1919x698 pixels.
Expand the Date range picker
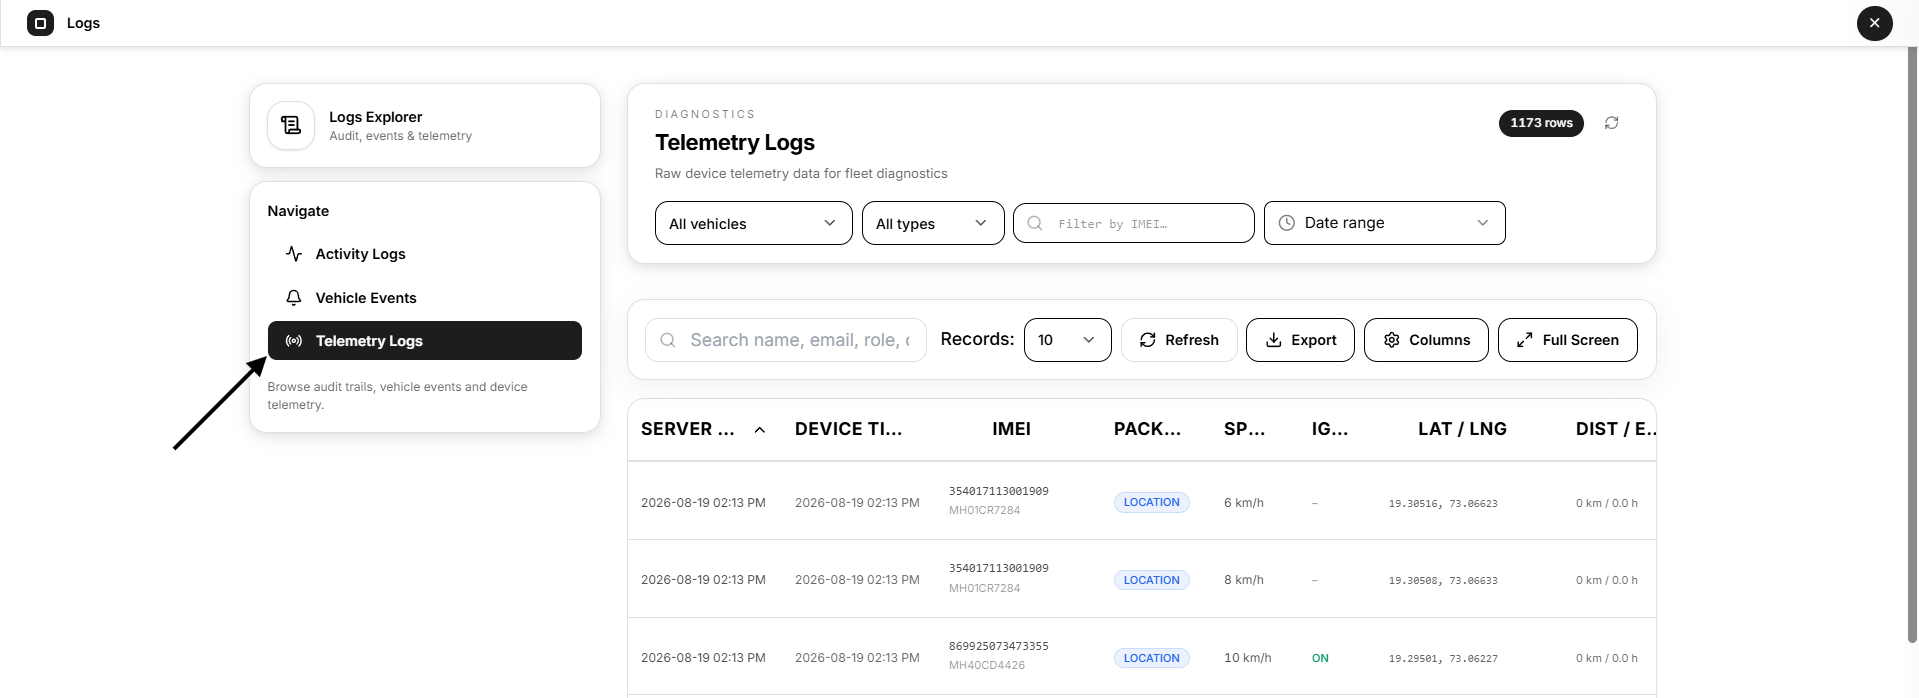[1384, 223]
